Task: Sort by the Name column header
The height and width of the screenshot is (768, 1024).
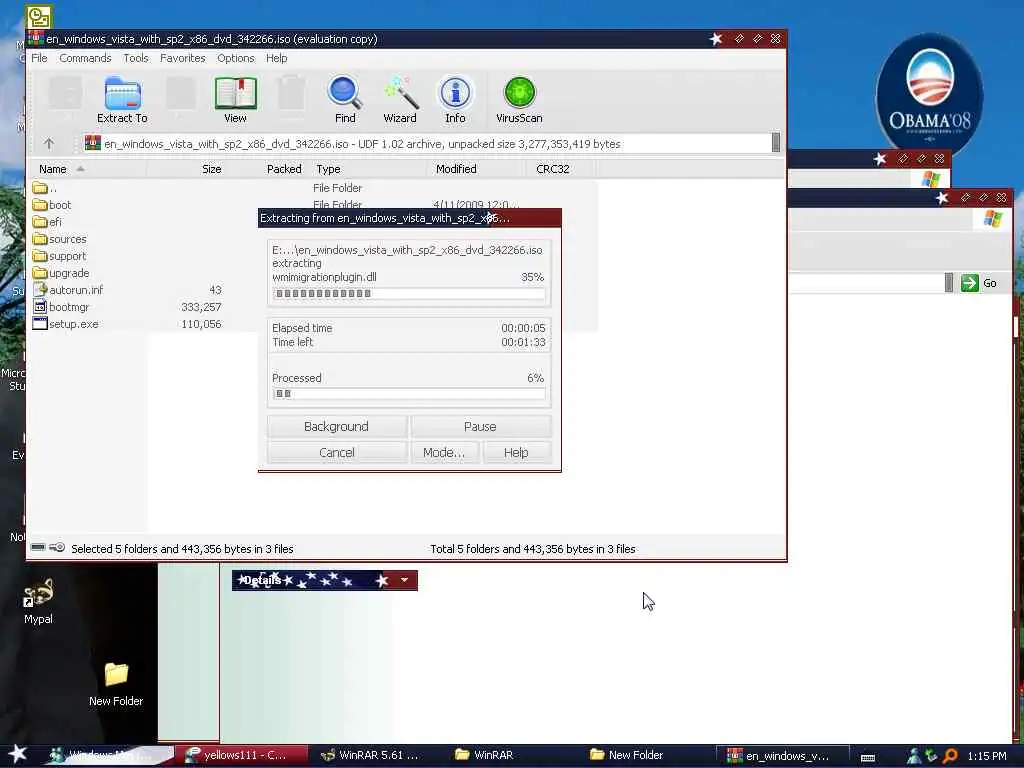Action: click(x=88, y=169)
